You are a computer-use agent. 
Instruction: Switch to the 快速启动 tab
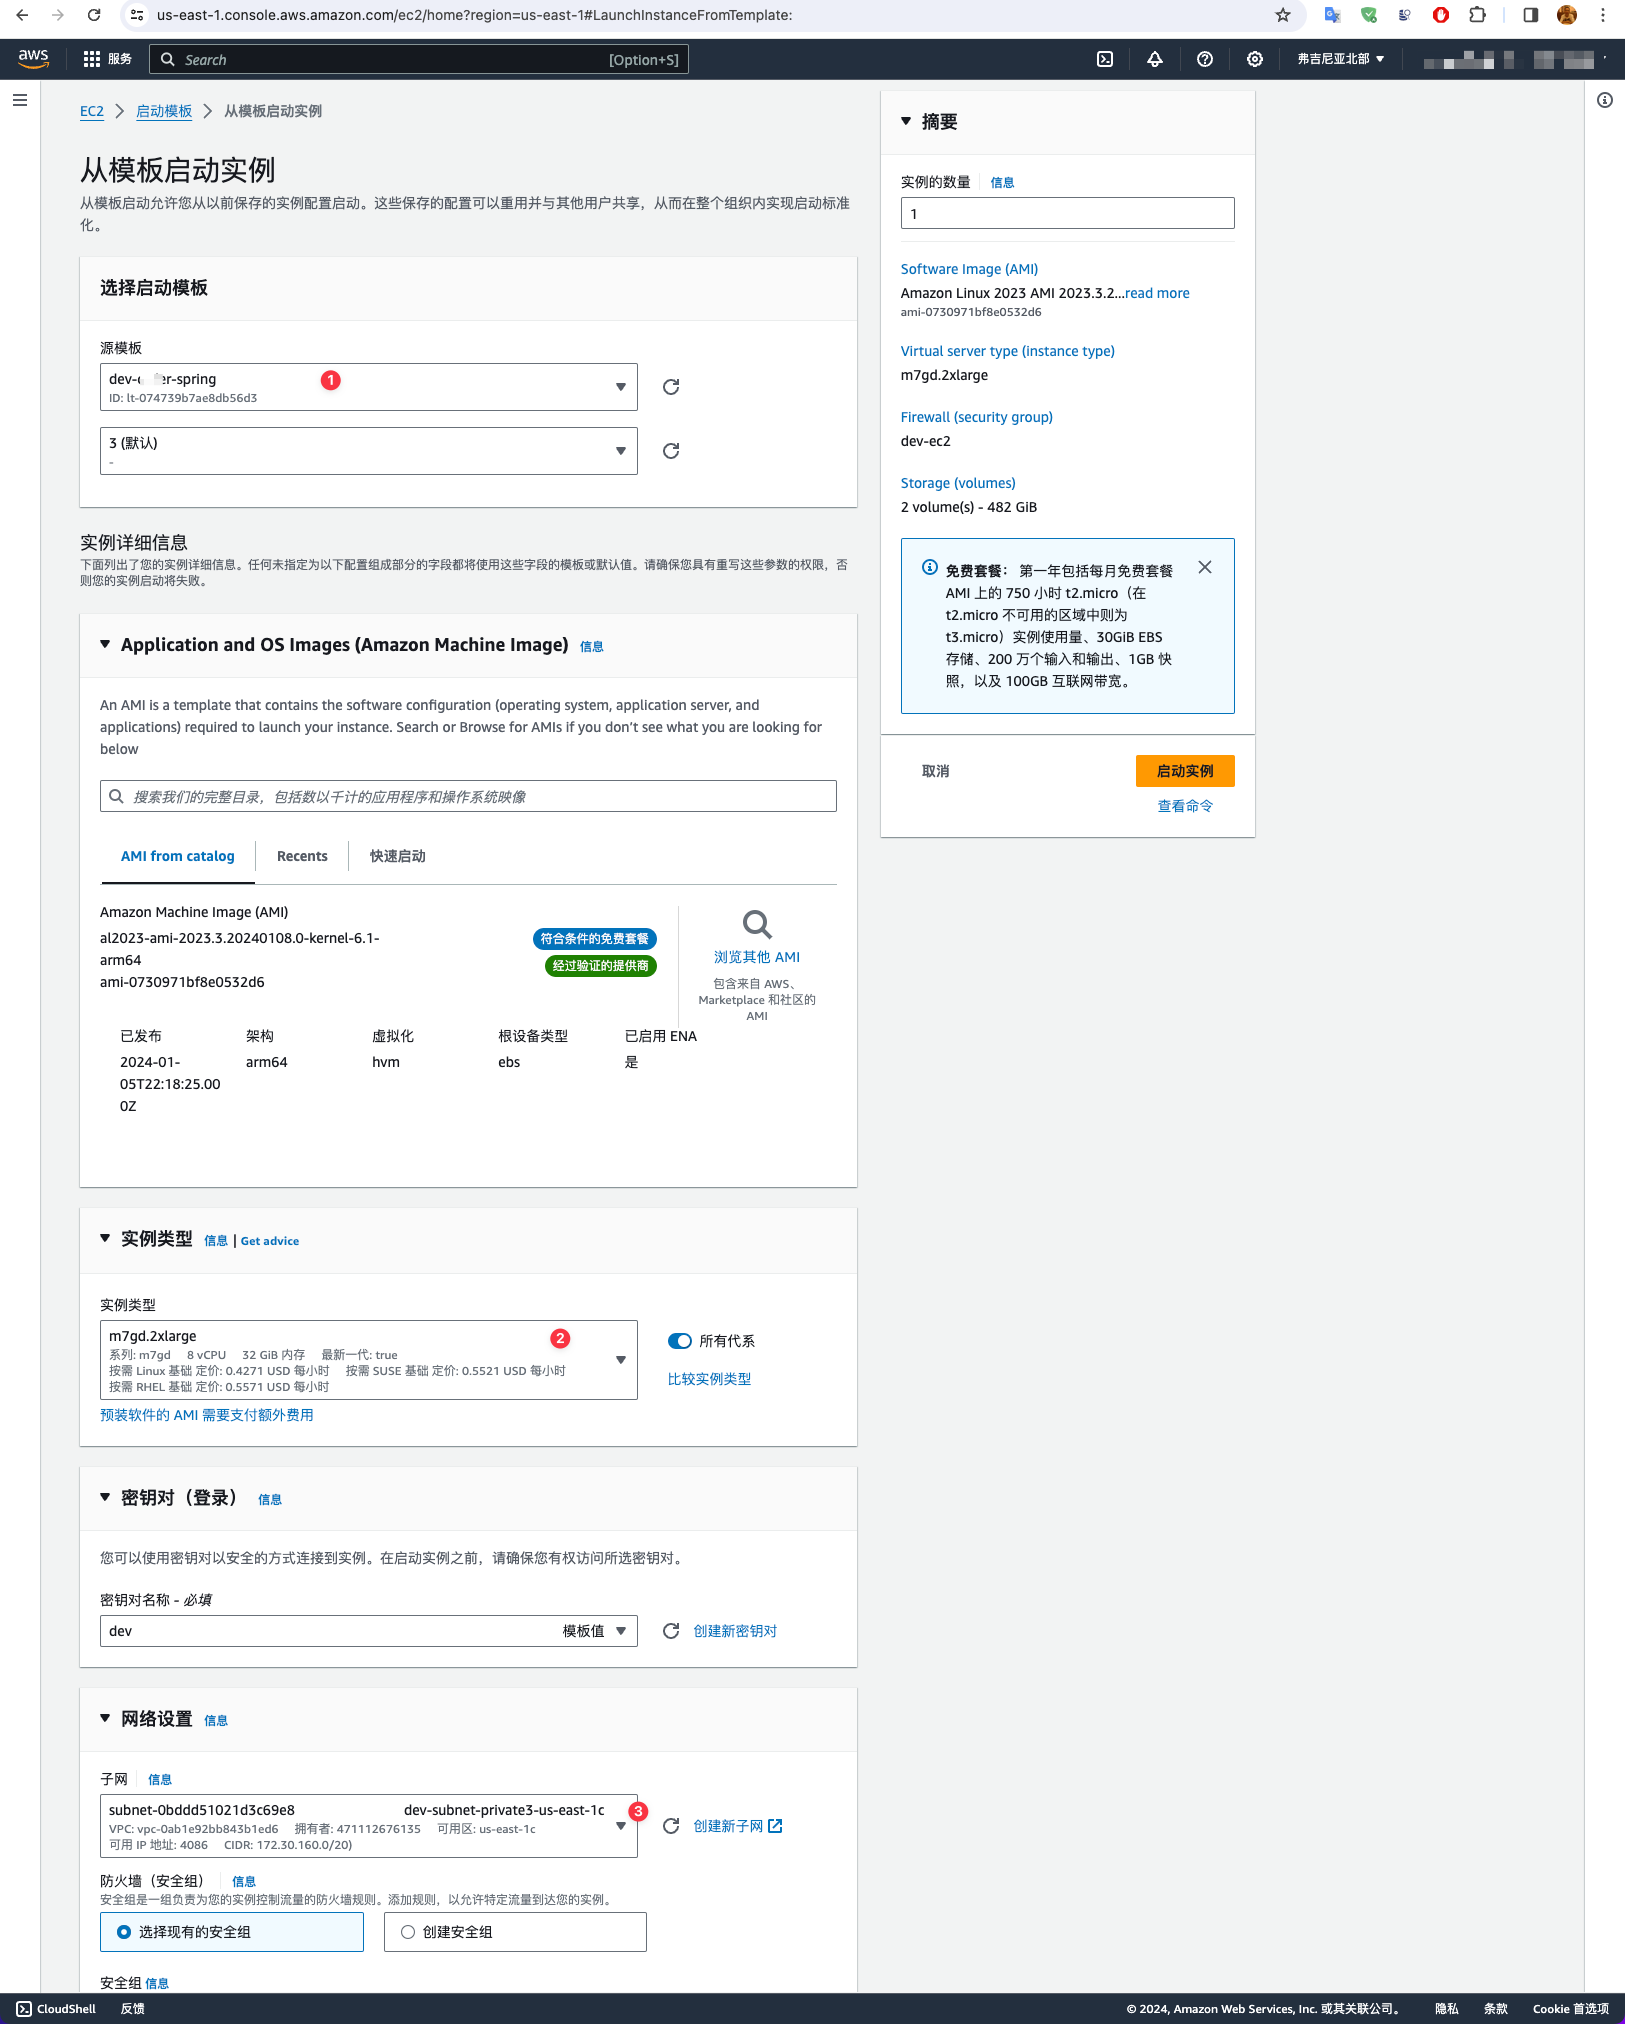coord(398,856)
